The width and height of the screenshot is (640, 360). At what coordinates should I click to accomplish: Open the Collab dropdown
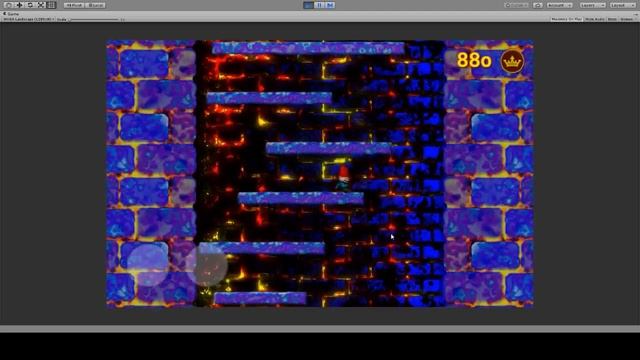[516, 5]
